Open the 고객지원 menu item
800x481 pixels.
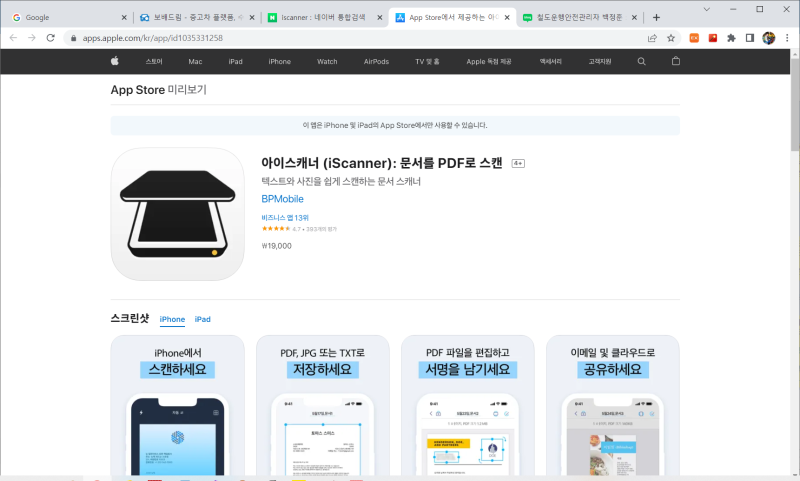point(599,61)
